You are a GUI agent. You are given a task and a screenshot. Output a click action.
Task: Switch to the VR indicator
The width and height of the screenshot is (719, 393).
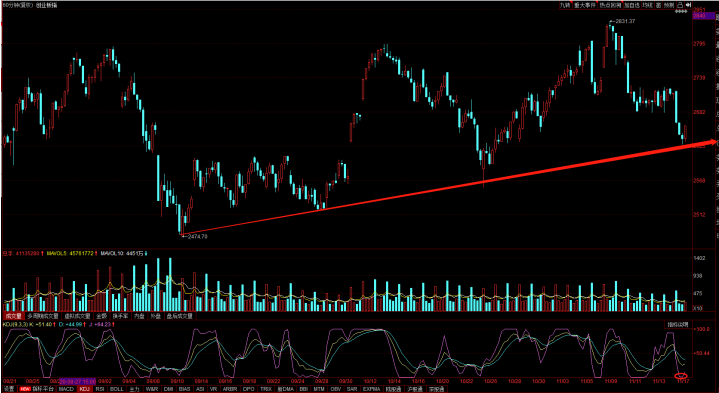(x=213, y=389)
